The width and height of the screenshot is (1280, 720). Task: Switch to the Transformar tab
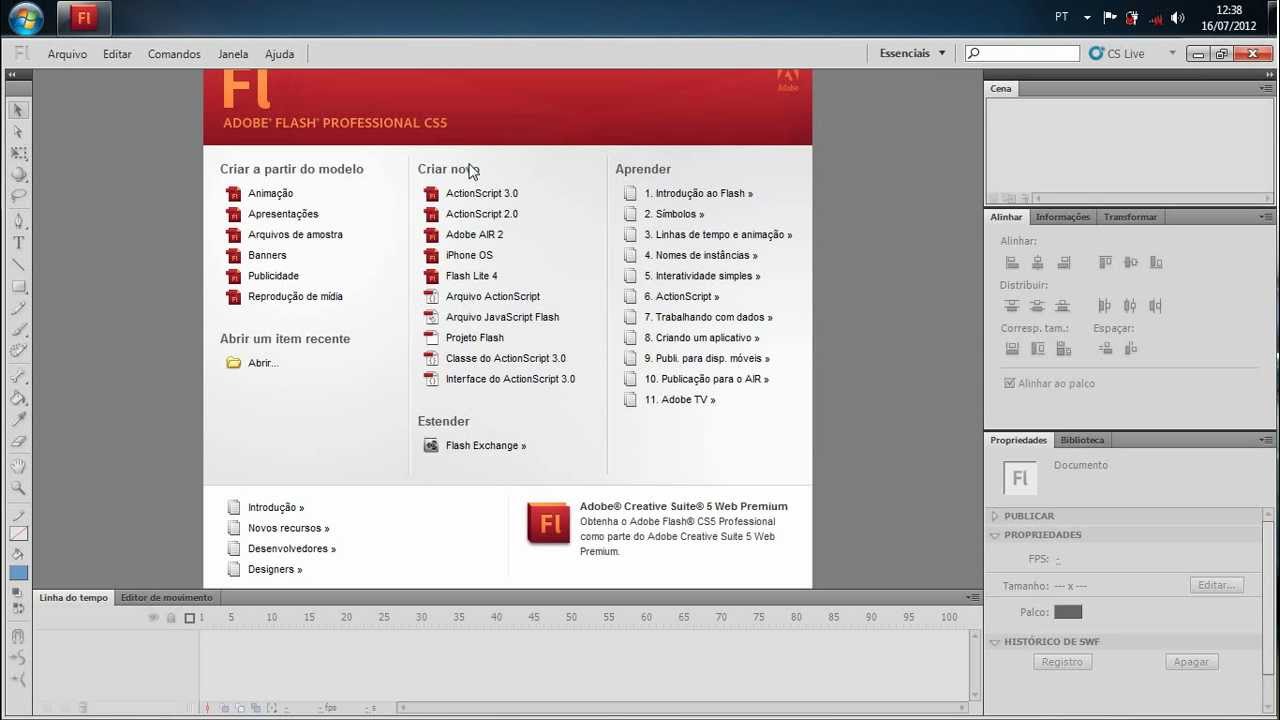pyautogui.click(x=1130, y=217)
